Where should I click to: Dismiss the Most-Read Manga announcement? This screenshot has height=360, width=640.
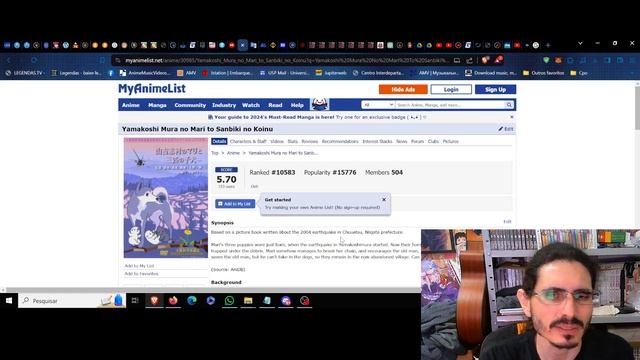point(511,117)
